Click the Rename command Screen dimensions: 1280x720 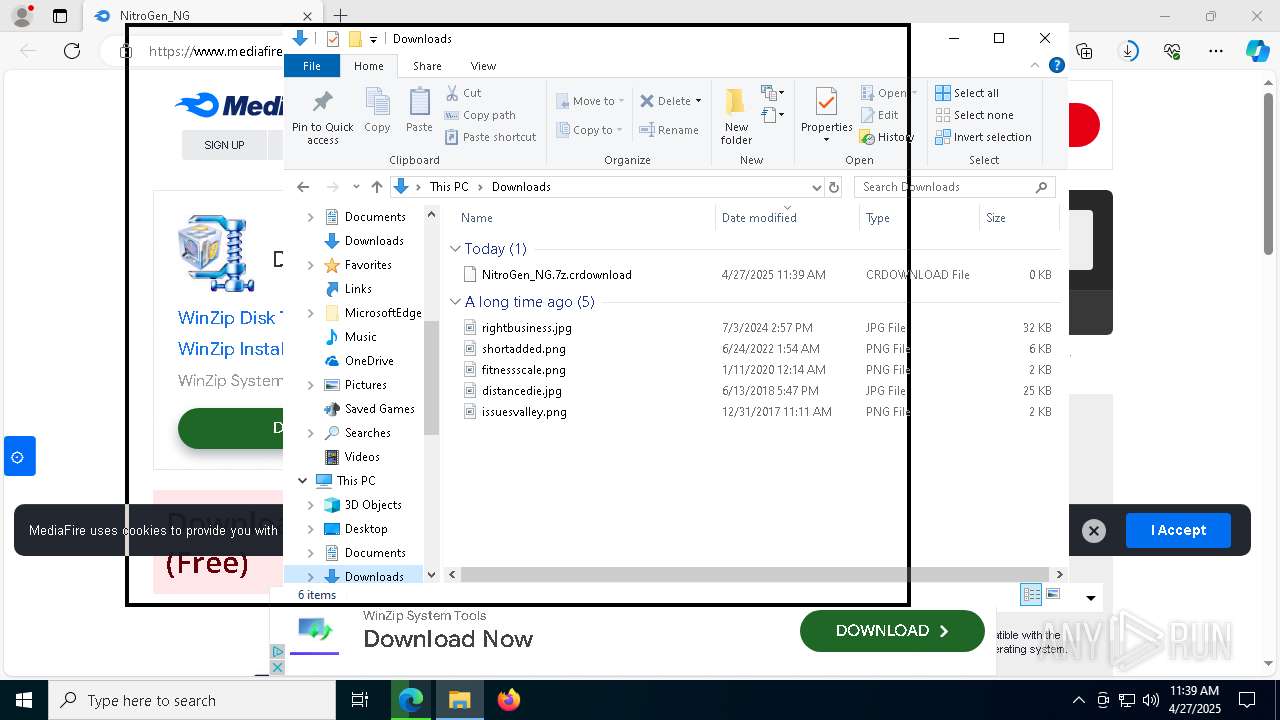click(x=669, y=130)
